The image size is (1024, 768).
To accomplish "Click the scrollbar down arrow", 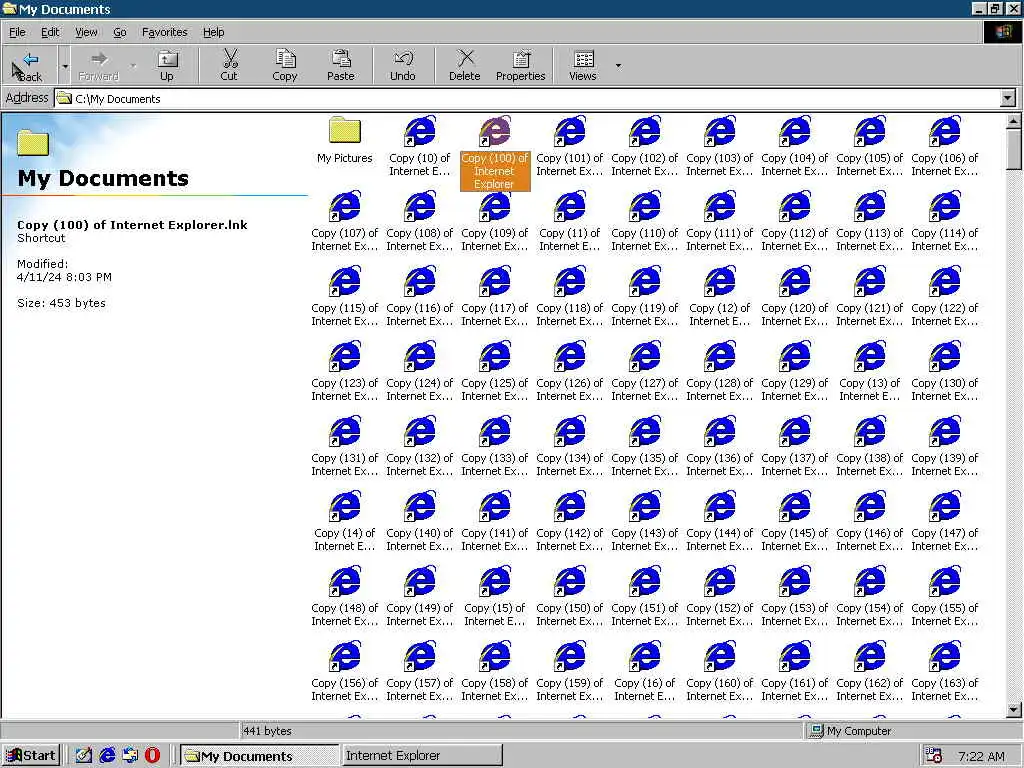I will [x=1014, y=709].
